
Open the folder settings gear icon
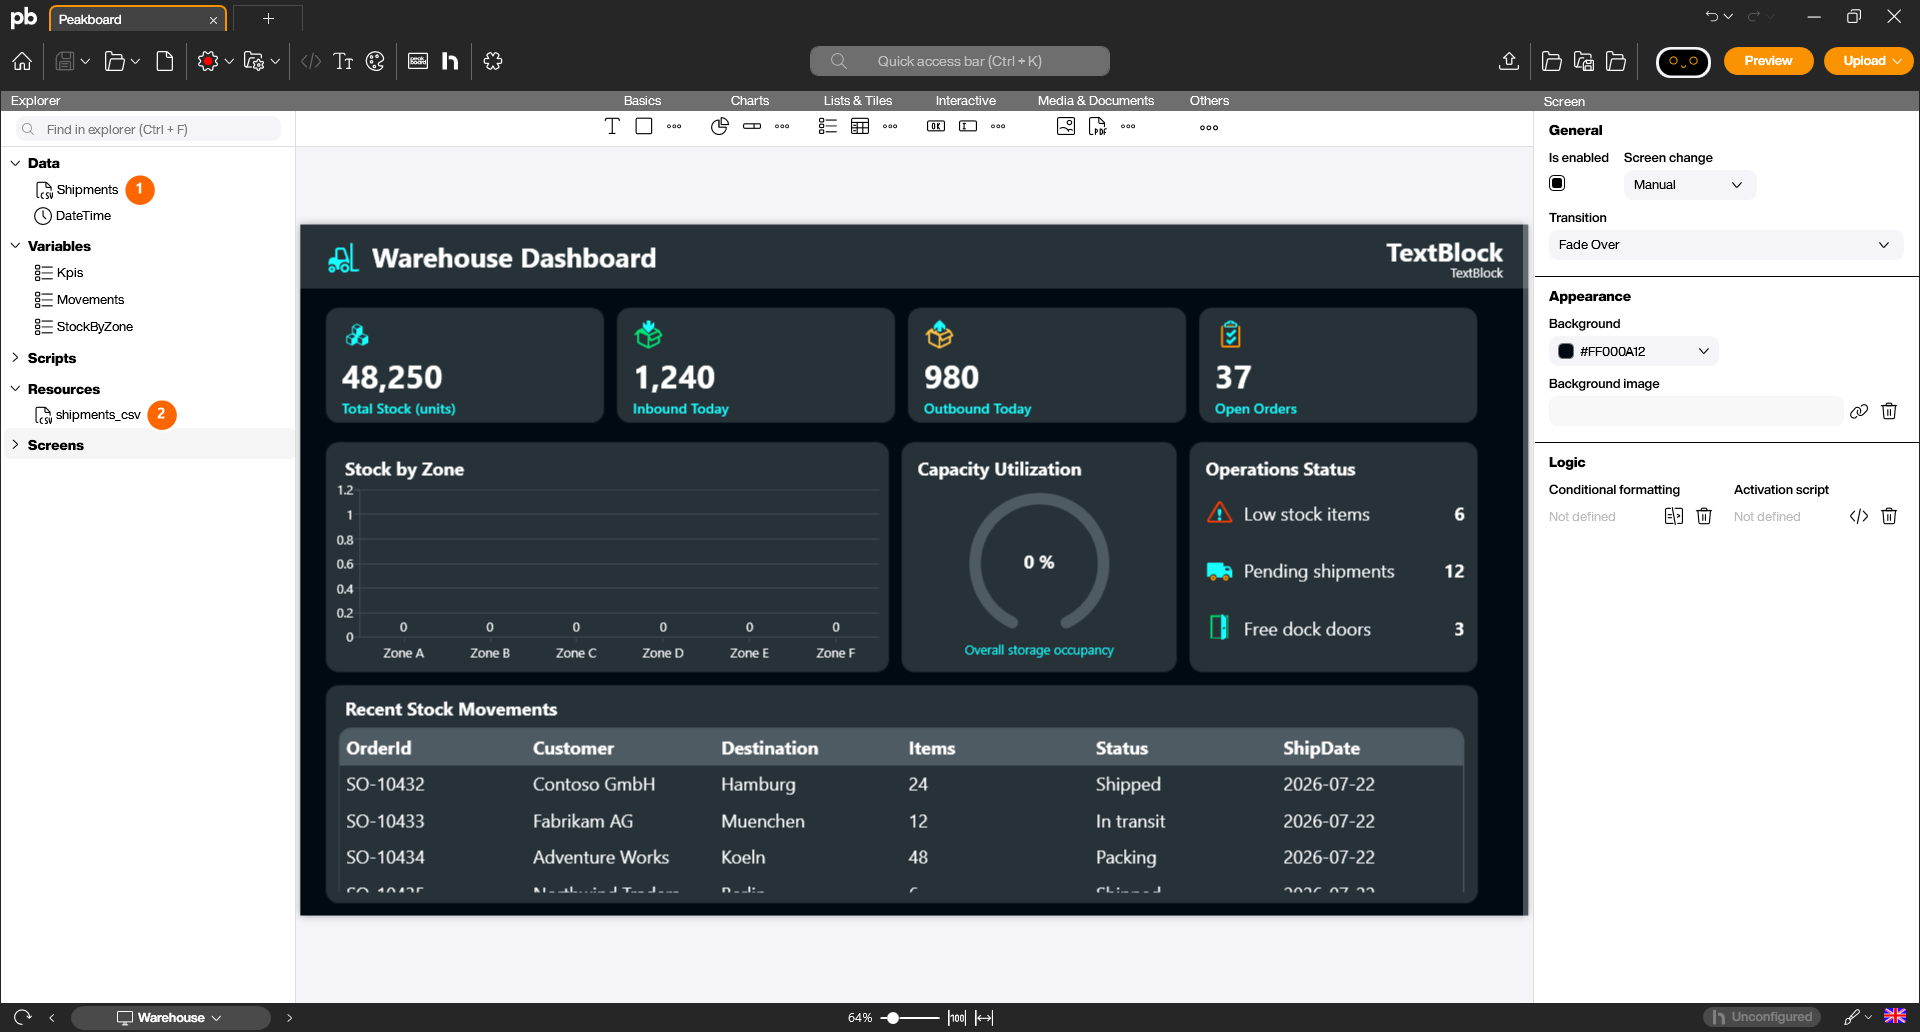point(254,61)
